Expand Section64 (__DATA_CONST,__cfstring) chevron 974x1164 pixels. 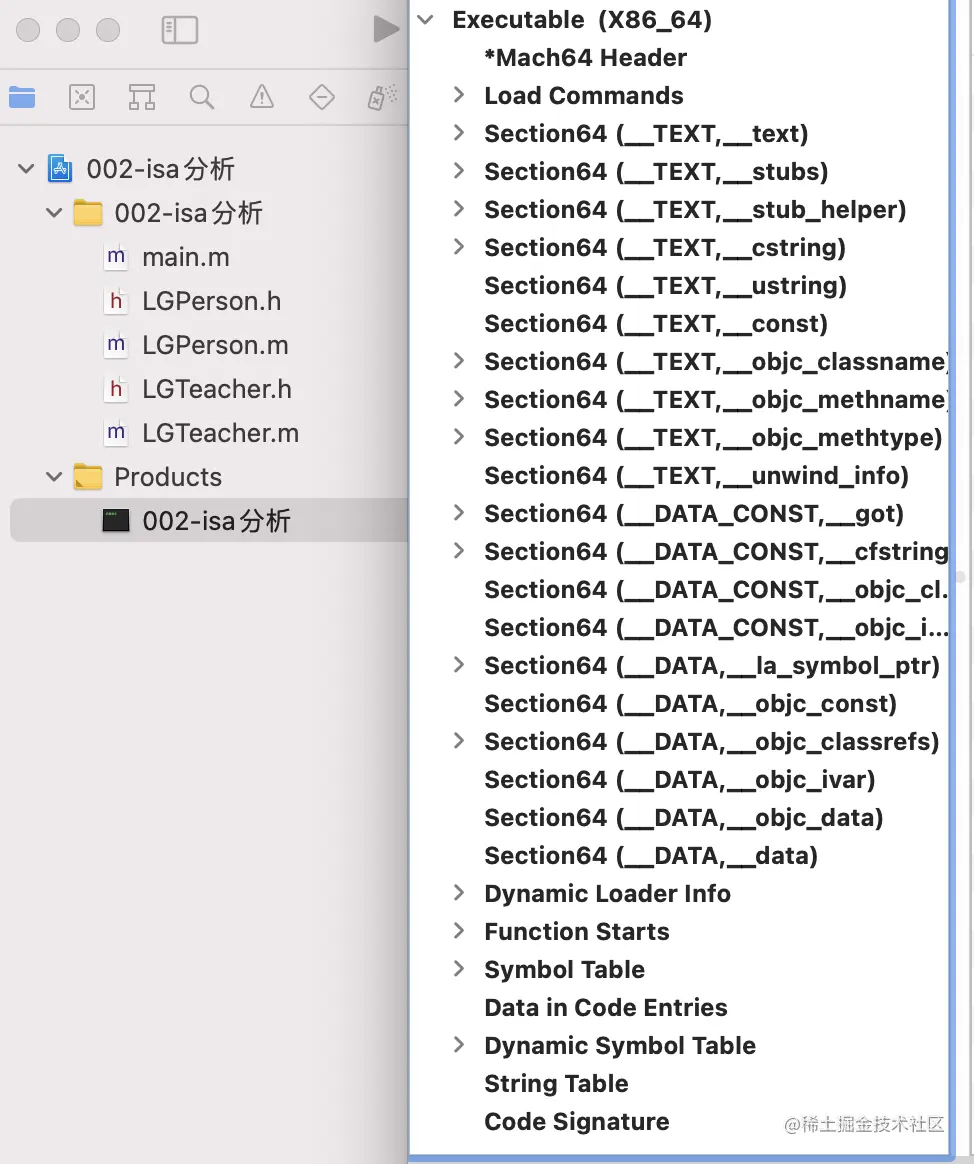pos(459,551)
